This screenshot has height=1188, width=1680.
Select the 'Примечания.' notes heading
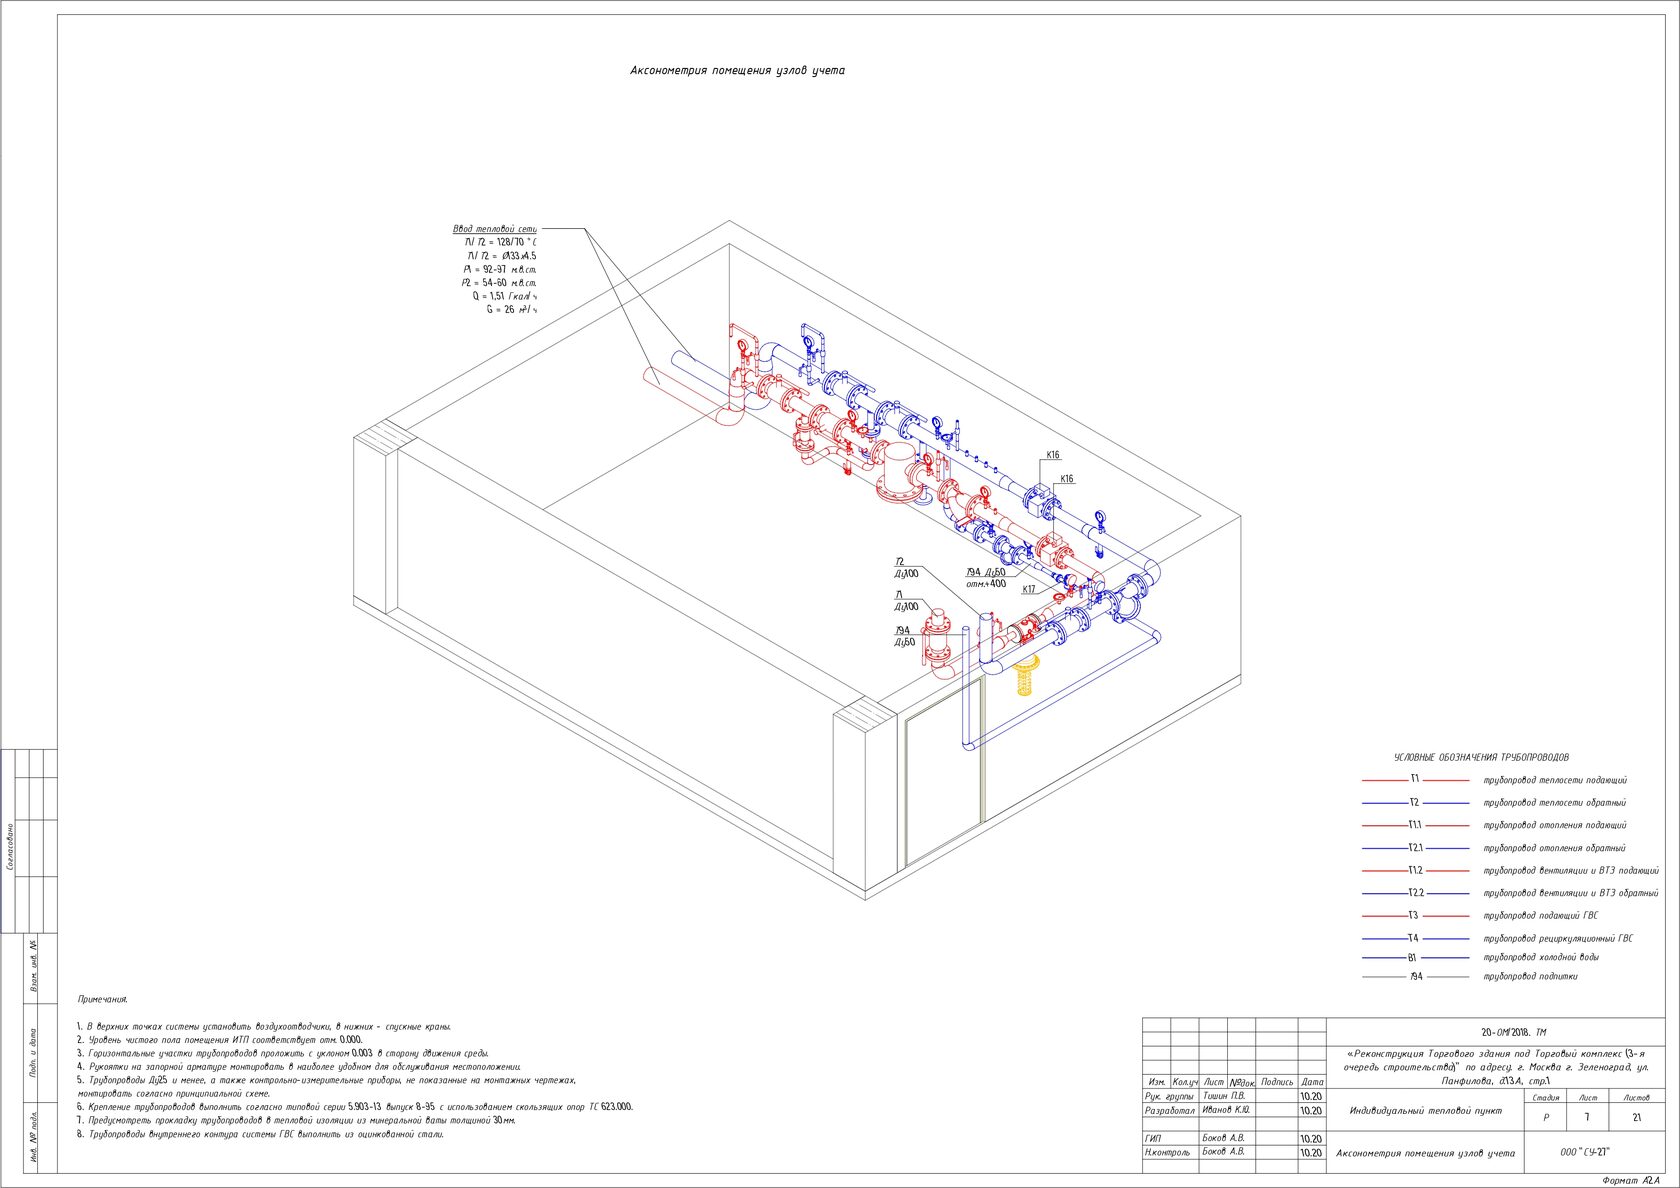tap(103, 999)
